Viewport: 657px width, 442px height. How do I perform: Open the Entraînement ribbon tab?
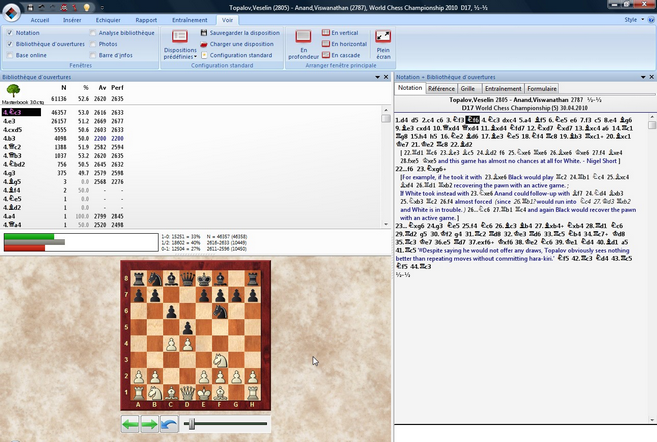pos(190,20)
